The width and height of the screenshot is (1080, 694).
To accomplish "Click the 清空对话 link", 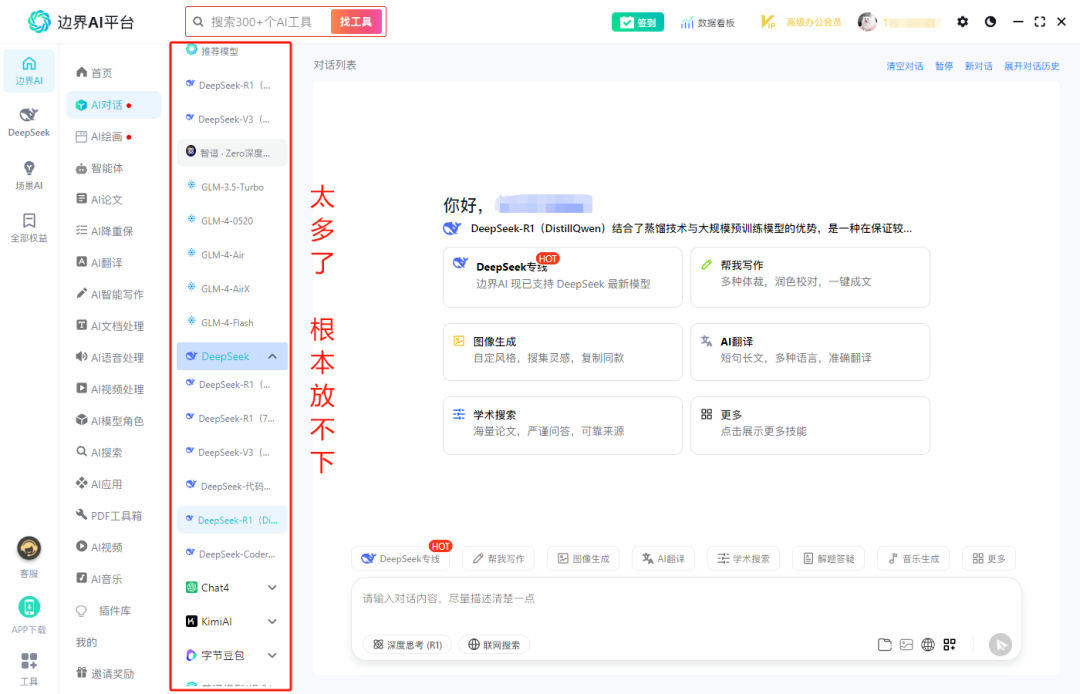I will click(x=904, y=66).
